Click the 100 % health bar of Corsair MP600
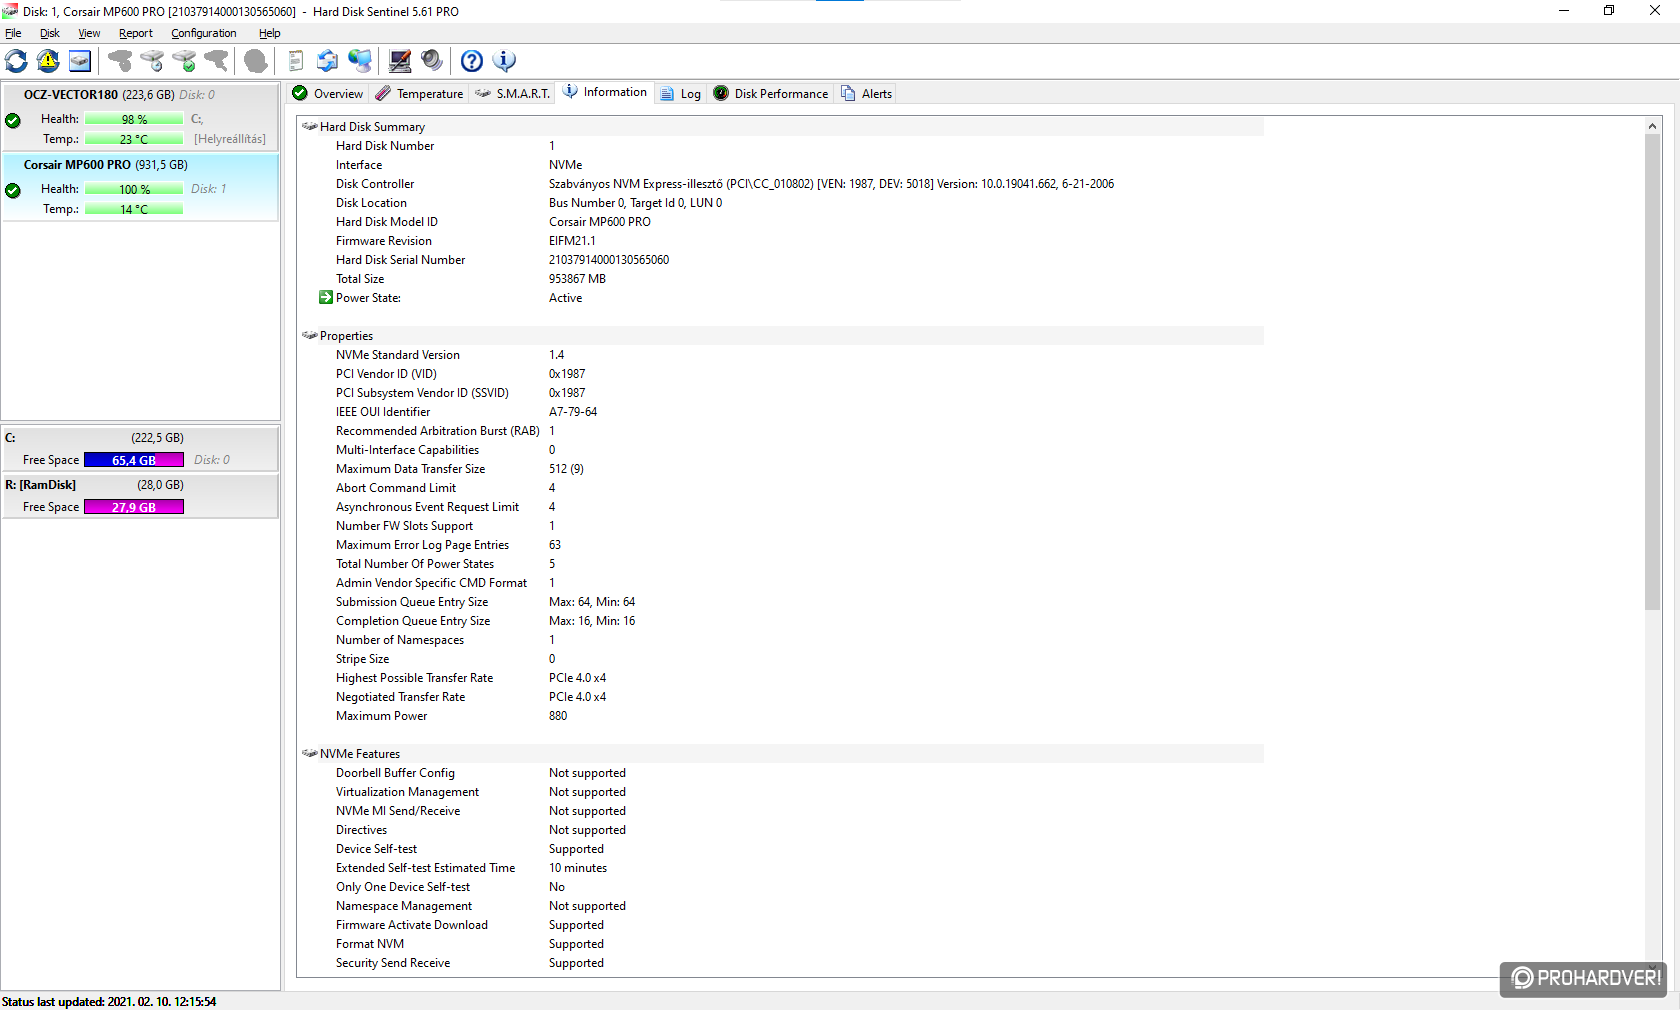The height and width of the screenshot is (1010, 1680). click(x=134, y=189)
